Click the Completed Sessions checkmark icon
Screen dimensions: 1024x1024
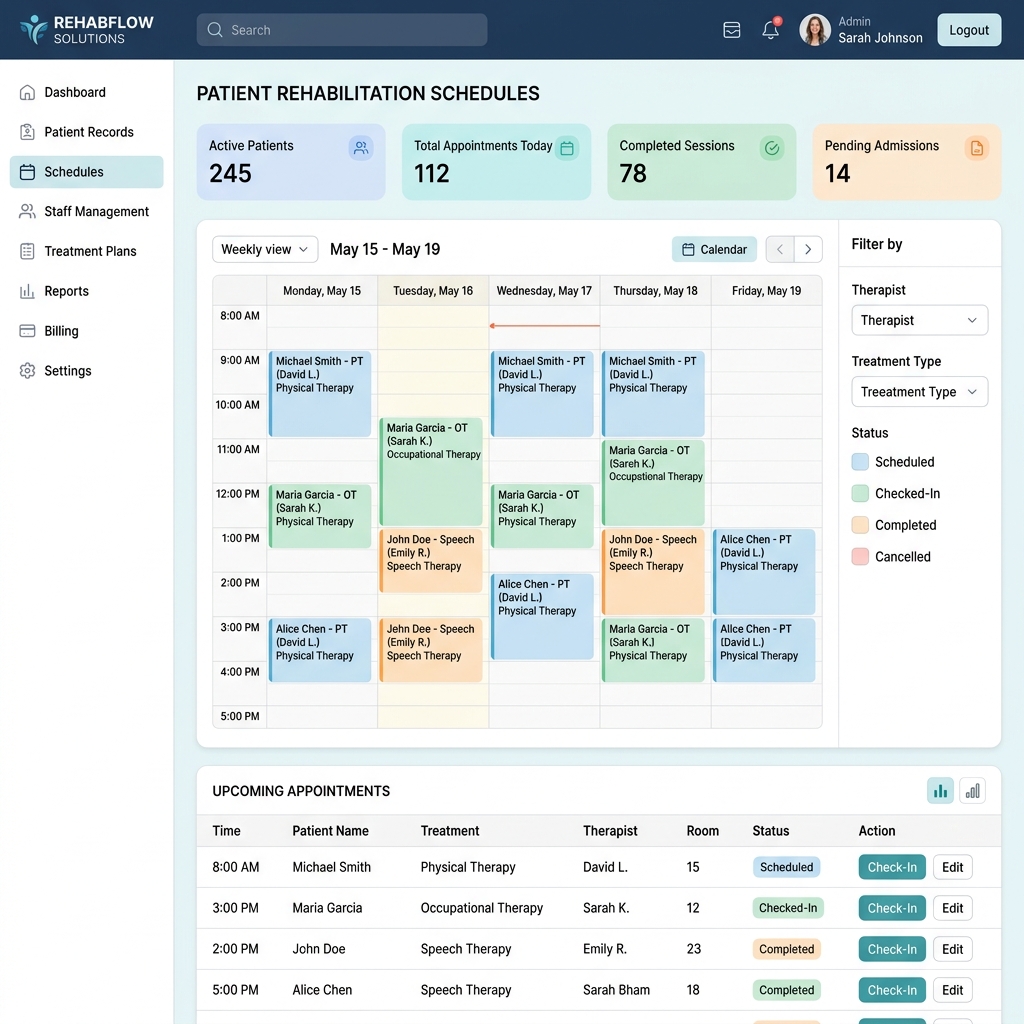tap(772, 148)
